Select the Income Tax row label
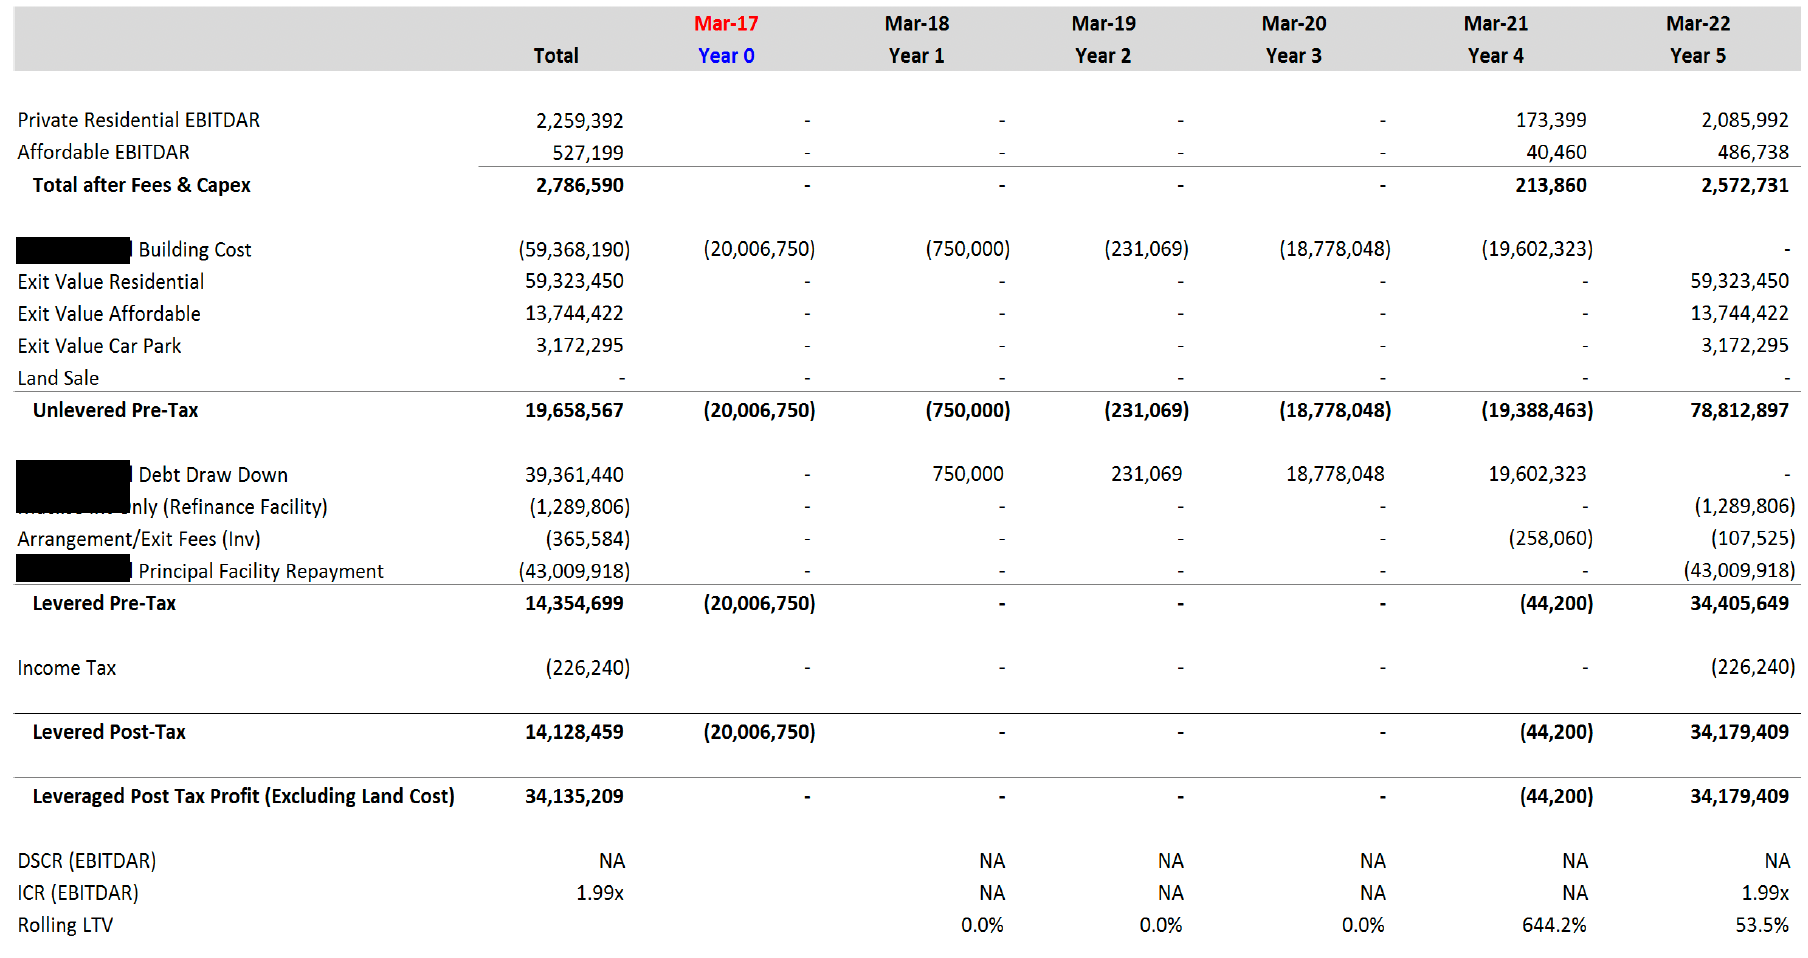Viewport: 1808px width, 958px height. coord(67,668)
